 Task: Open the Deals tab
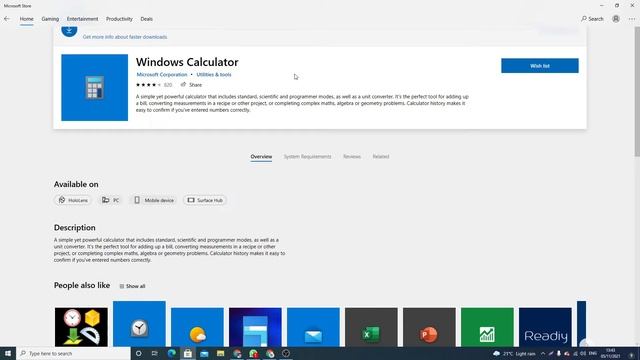pos(147,19)
